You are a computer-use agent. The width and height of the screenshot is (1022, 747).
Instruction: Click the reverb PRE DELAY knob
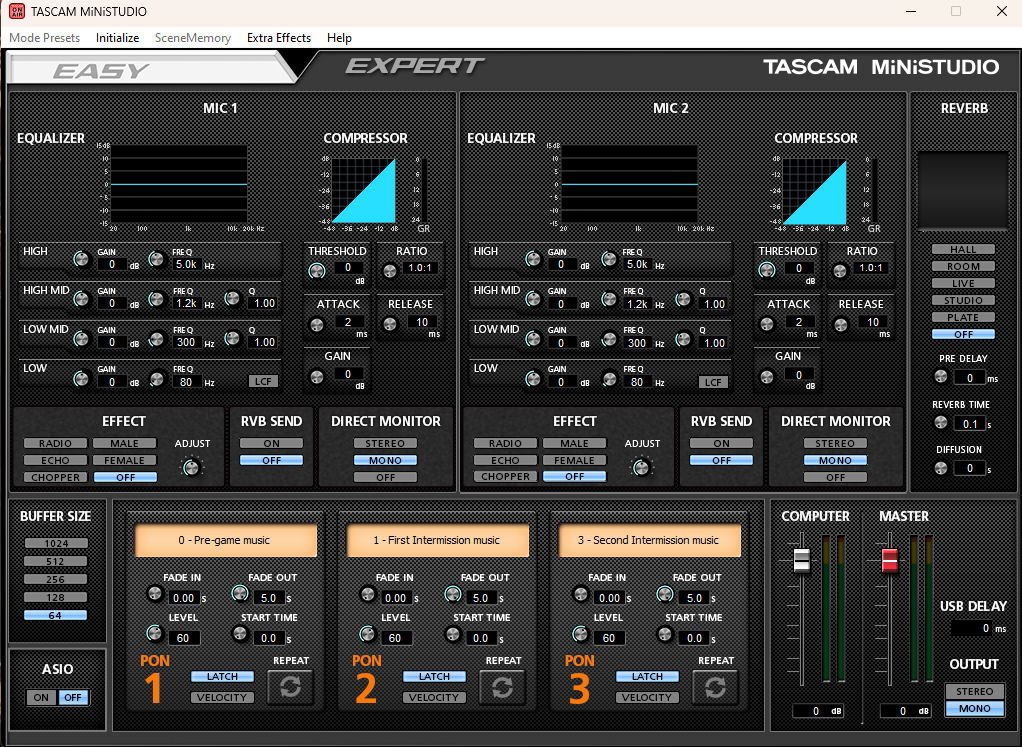[x=941, y=376]
